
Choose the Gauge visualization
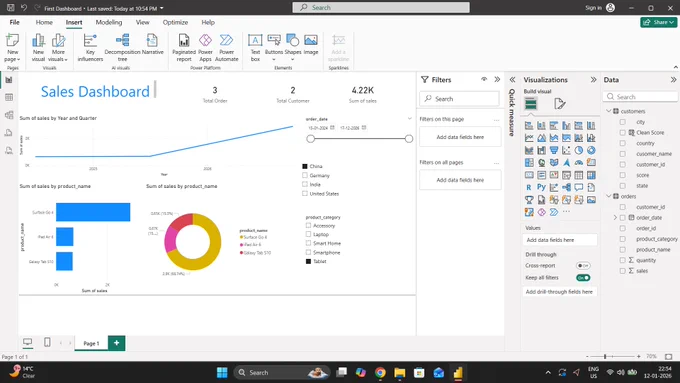579,163
